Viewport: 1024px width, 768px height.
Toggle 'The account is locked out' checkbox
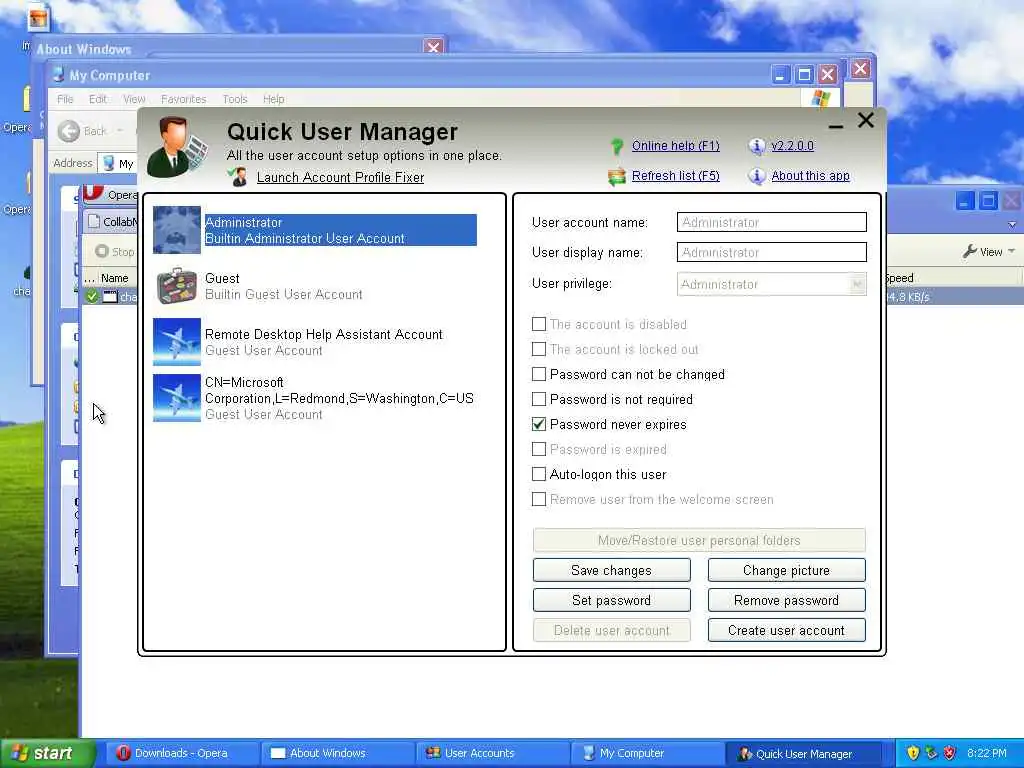tap(539, 349)
